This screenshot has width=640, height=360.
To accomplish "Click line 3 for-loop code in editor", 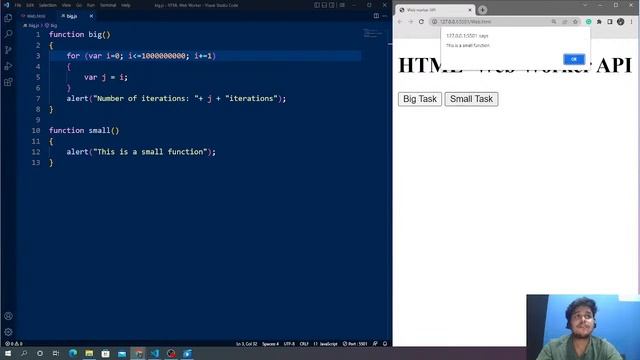I will (141, 56).
